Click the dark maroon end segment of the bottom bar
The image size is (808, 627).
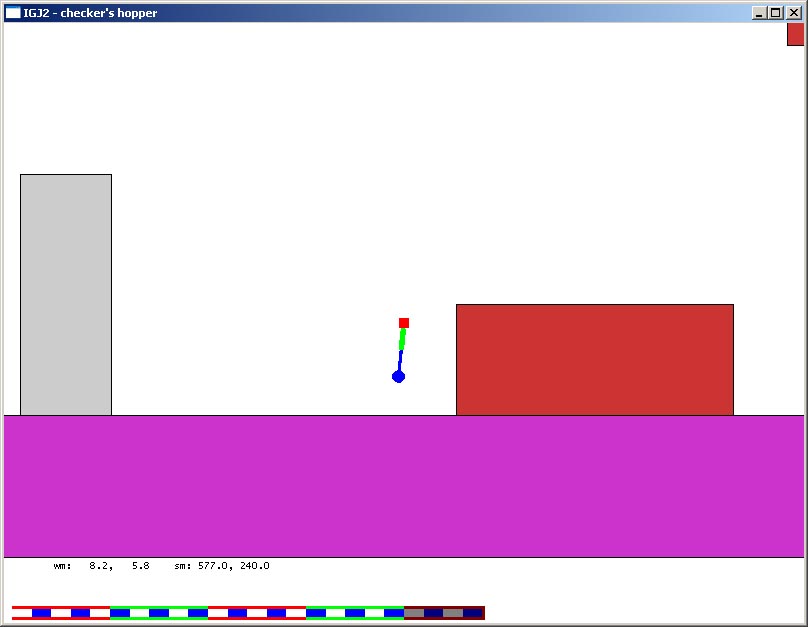click(x=444, y=613)
